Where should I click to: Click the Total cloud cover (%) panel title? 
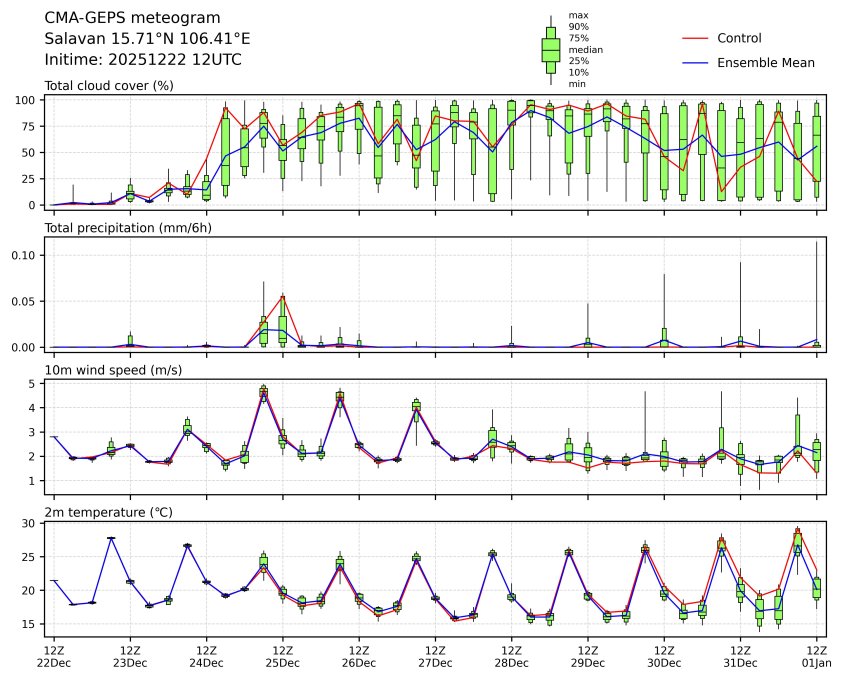[x=109, y=86]
